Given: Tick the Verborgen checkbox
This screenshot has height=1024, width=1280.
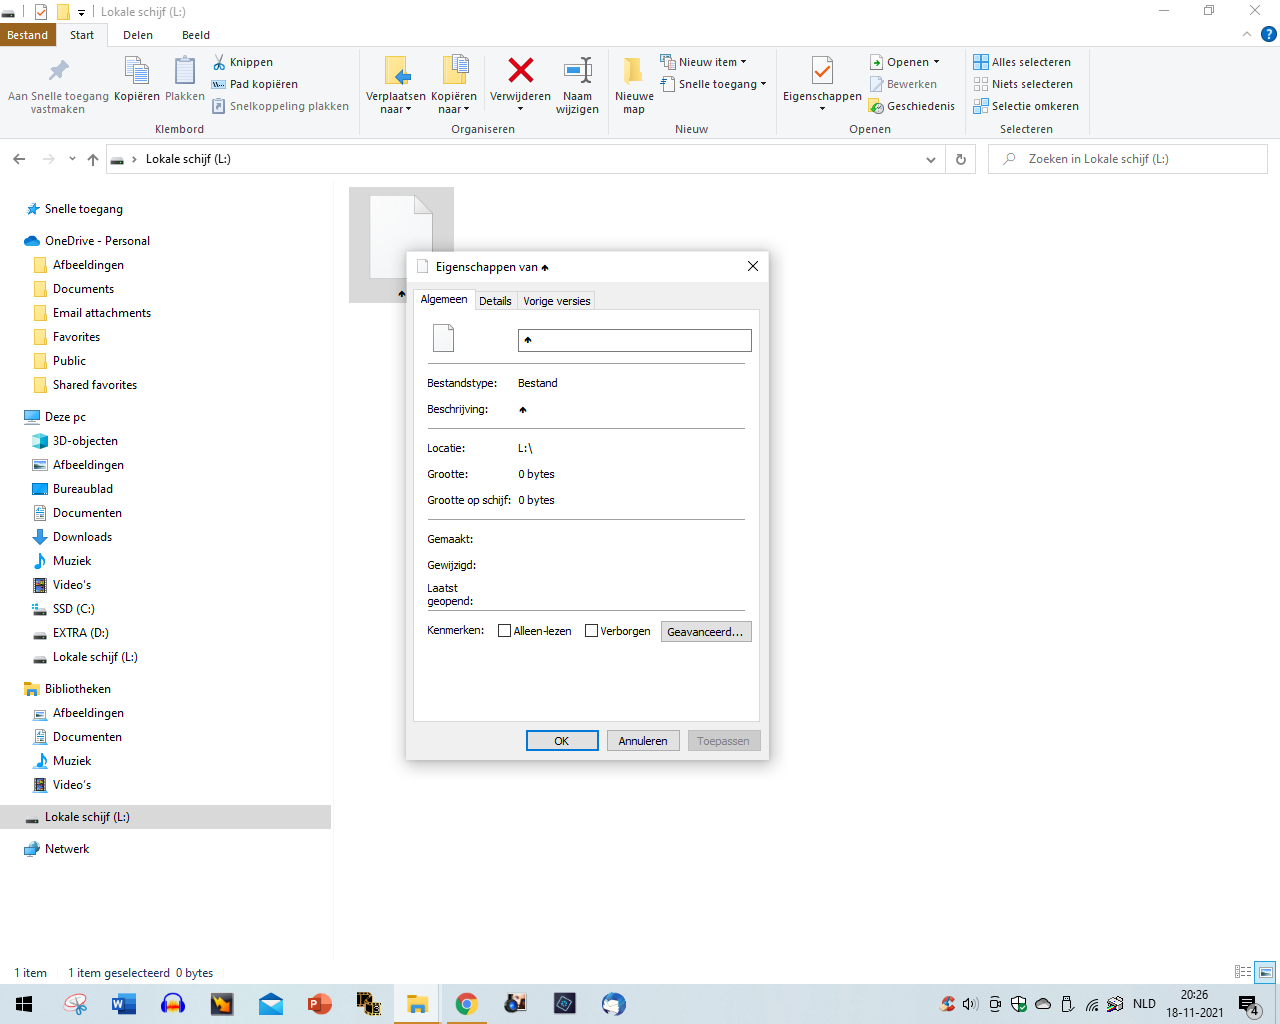Looking at the screenshot, I should click(x=592, y=631).
